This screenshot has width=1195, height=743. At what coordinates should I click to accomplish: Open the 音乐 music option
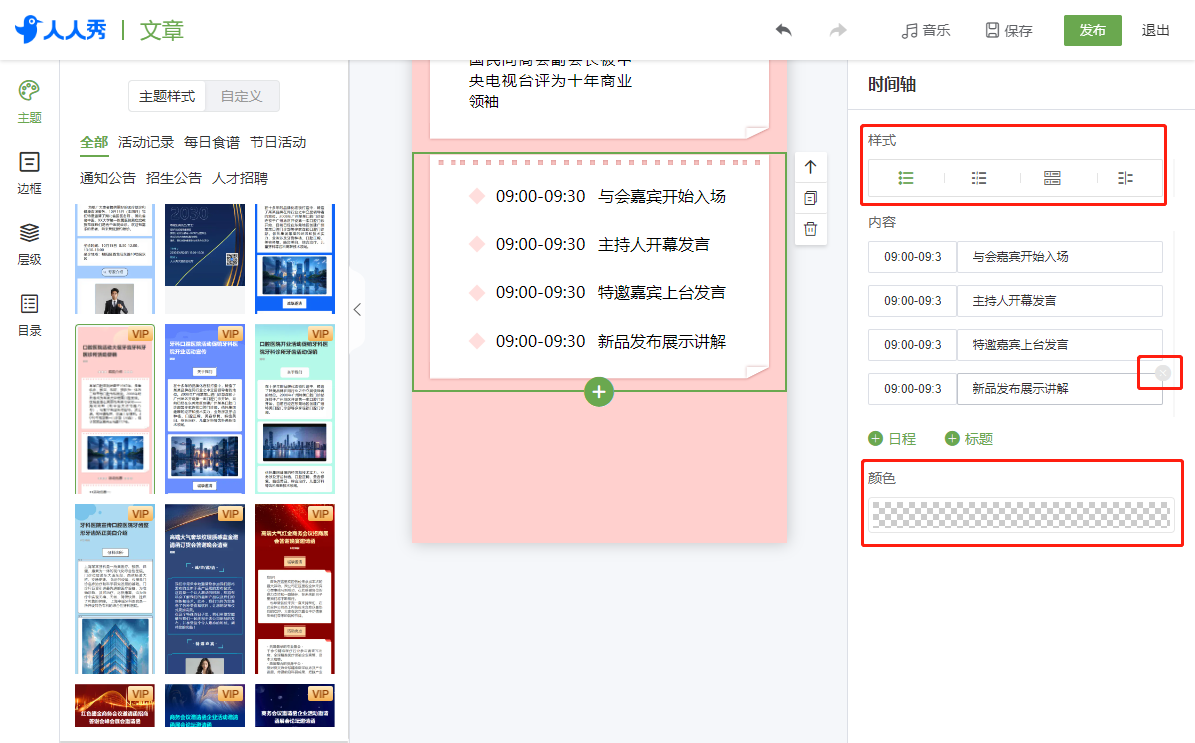(926, 30)
